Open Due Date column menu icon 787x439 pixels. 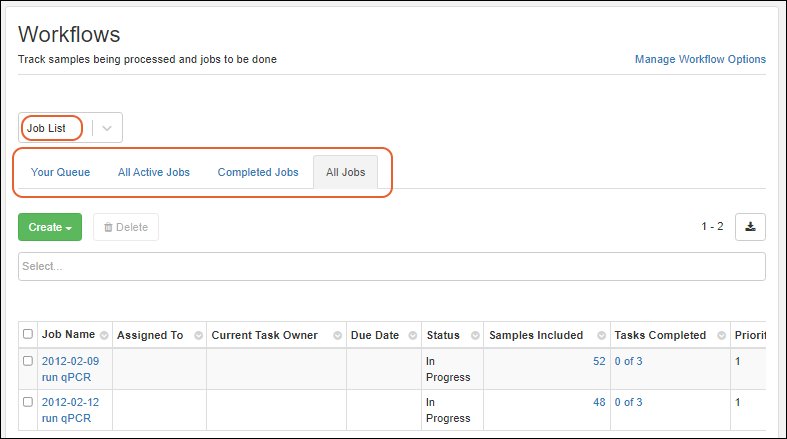(x=412, y=335)
